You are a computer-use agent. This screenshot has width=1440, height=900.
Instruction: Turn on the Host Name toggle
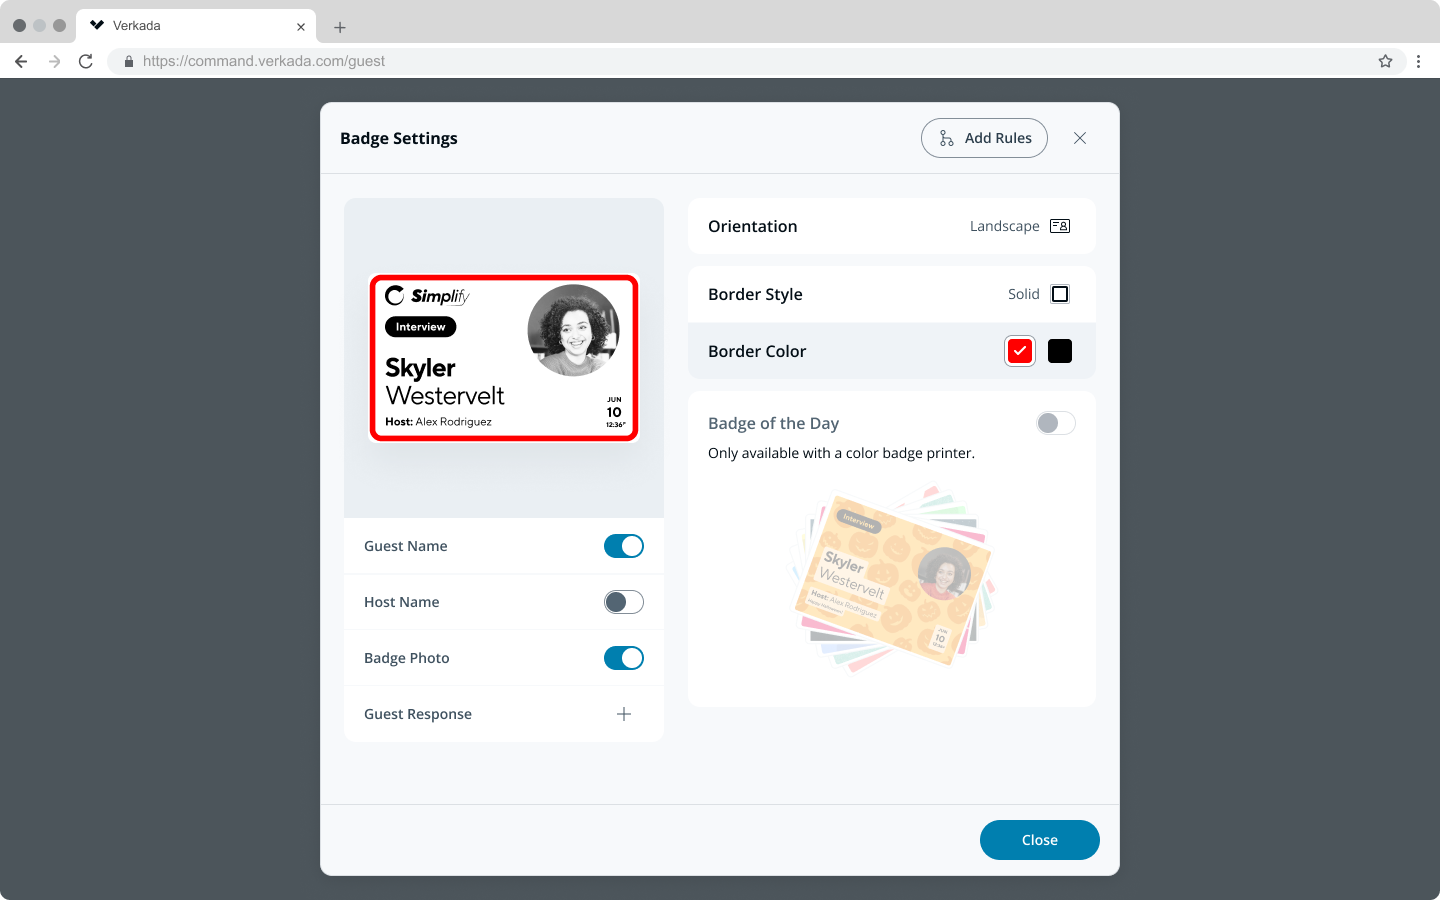[623, 602]
